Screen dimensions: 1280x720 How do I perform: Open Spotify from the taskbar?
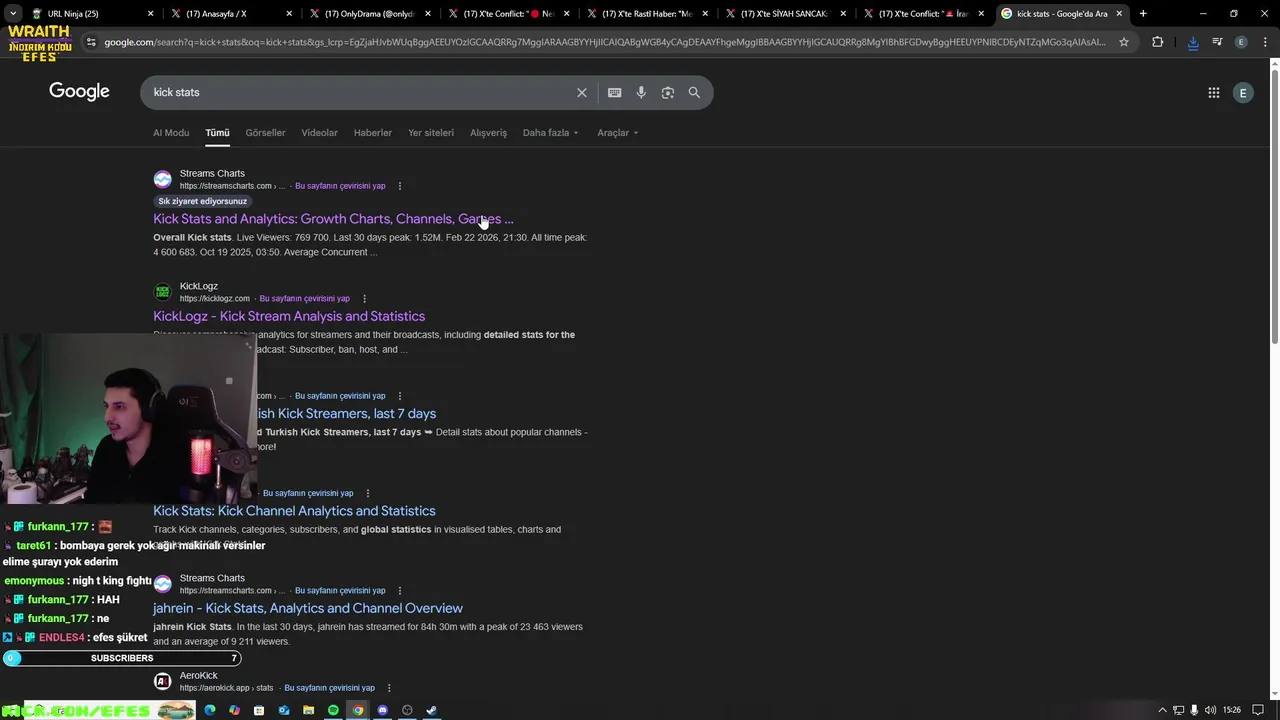(x=333, y=710)
